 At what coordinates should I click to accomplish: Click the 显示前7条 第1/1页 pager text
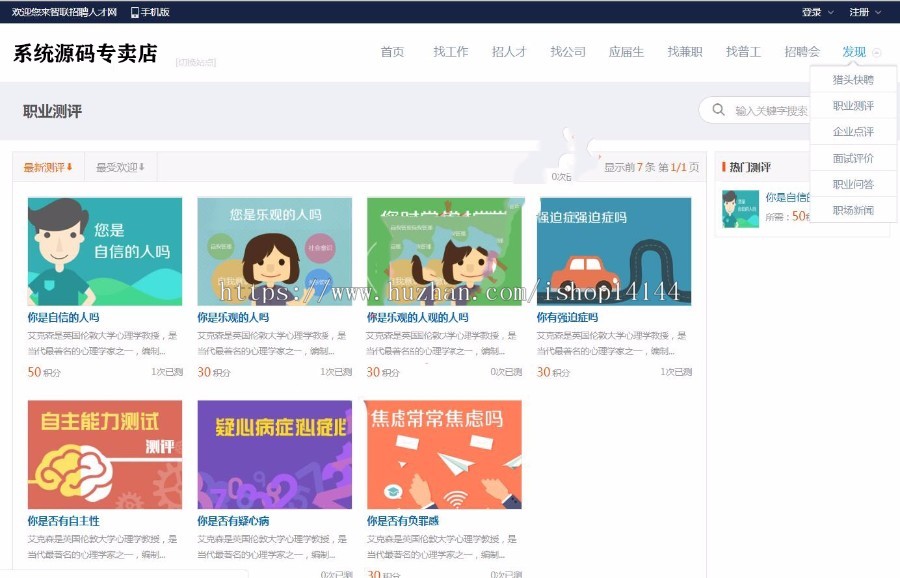pos(651,167)
